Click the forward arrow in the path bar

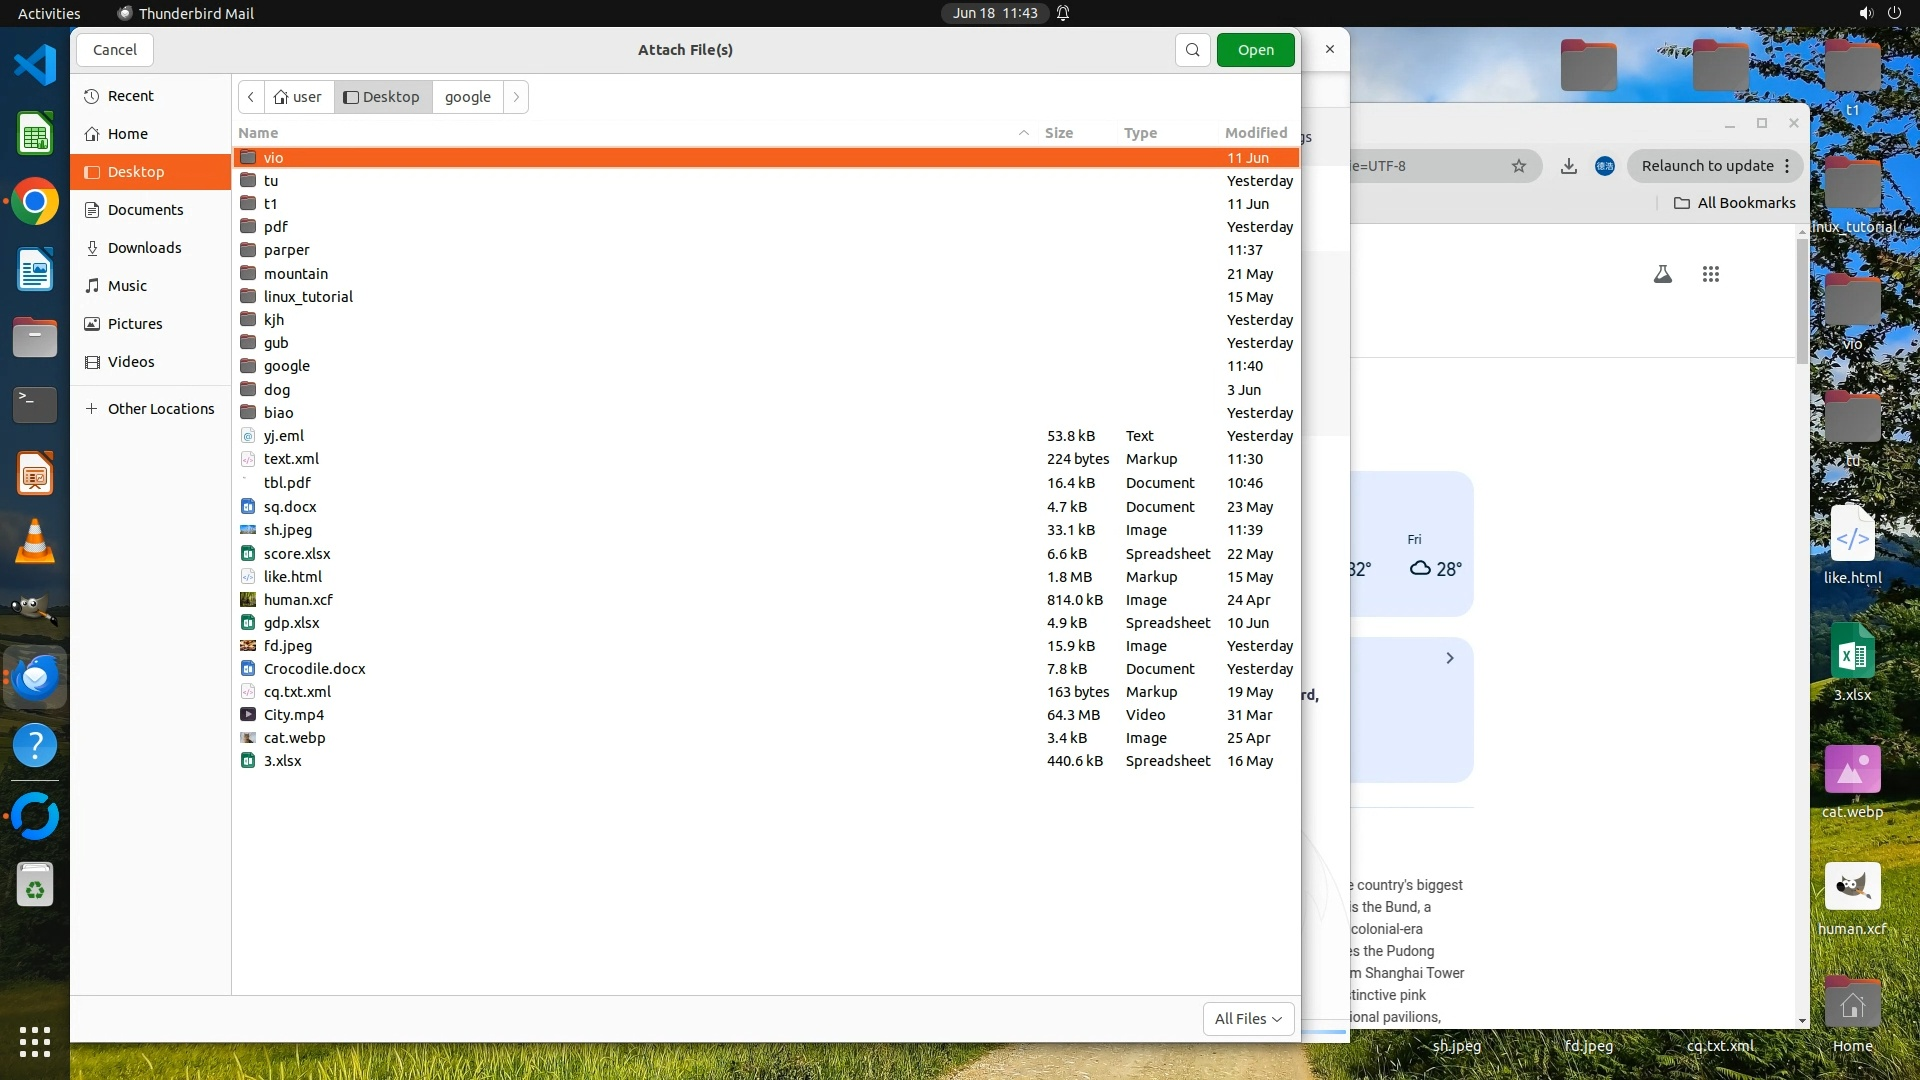tap(516, 97)
